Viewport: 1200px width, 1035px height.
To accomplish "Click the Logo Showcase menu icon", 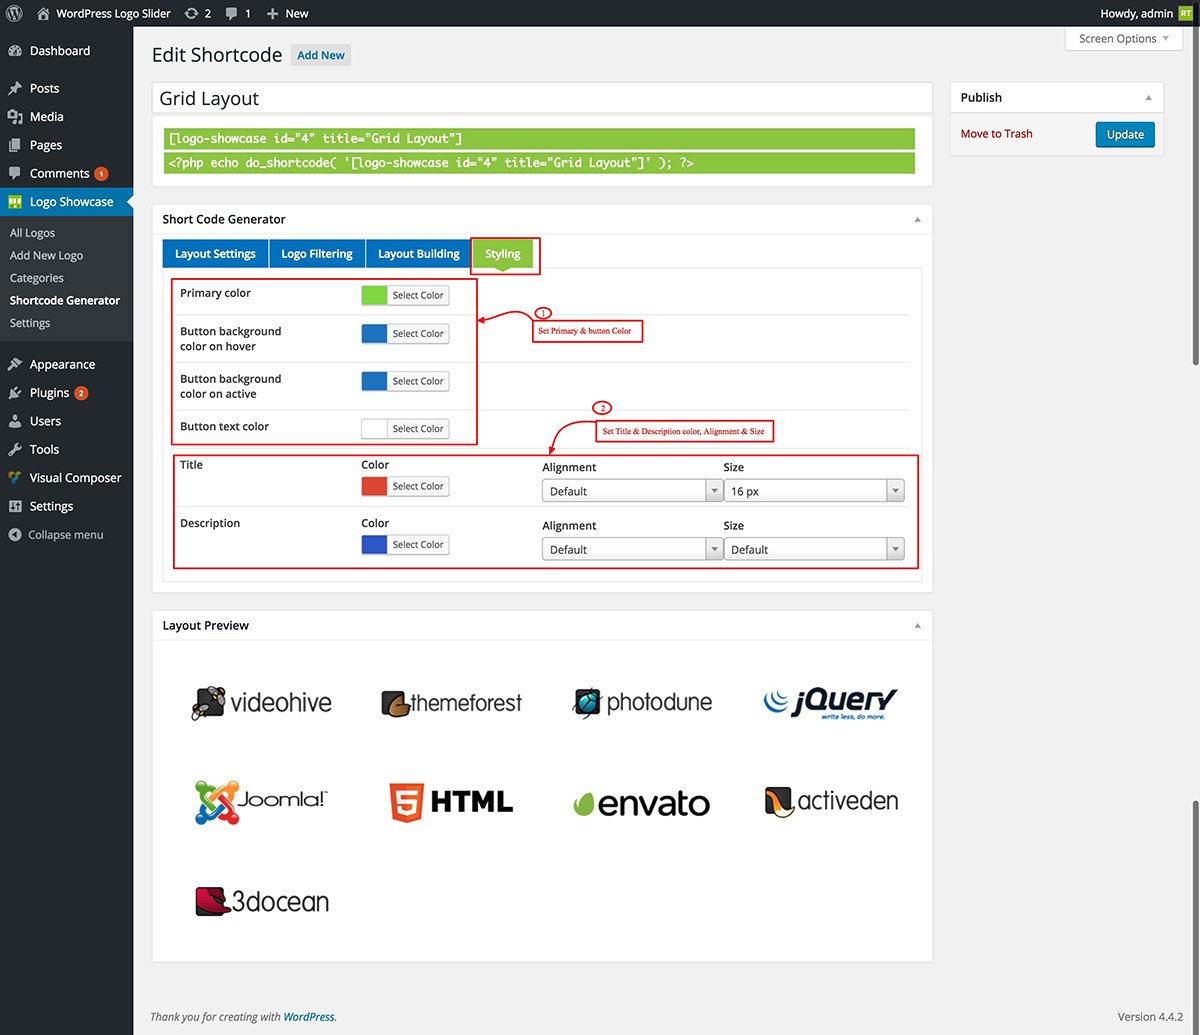I will (15, 202).
